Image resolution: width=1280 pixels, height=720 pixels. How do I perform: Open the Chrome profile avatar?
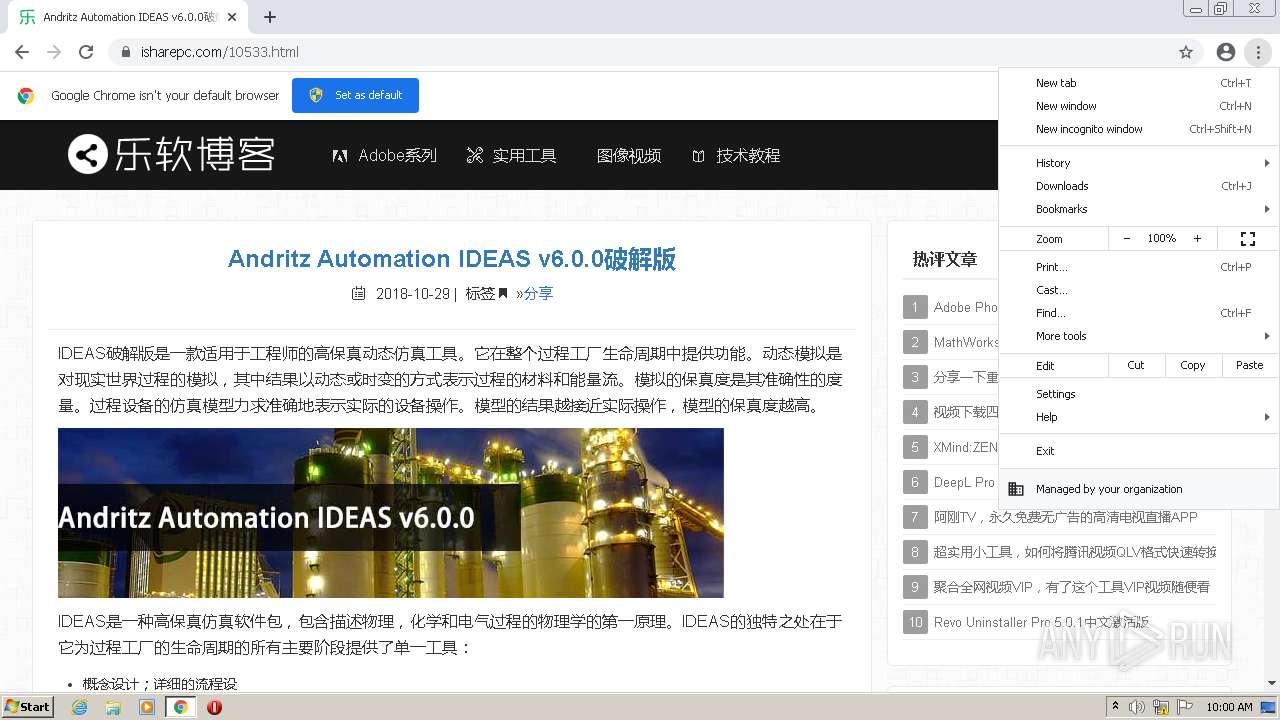point(1226,52)
